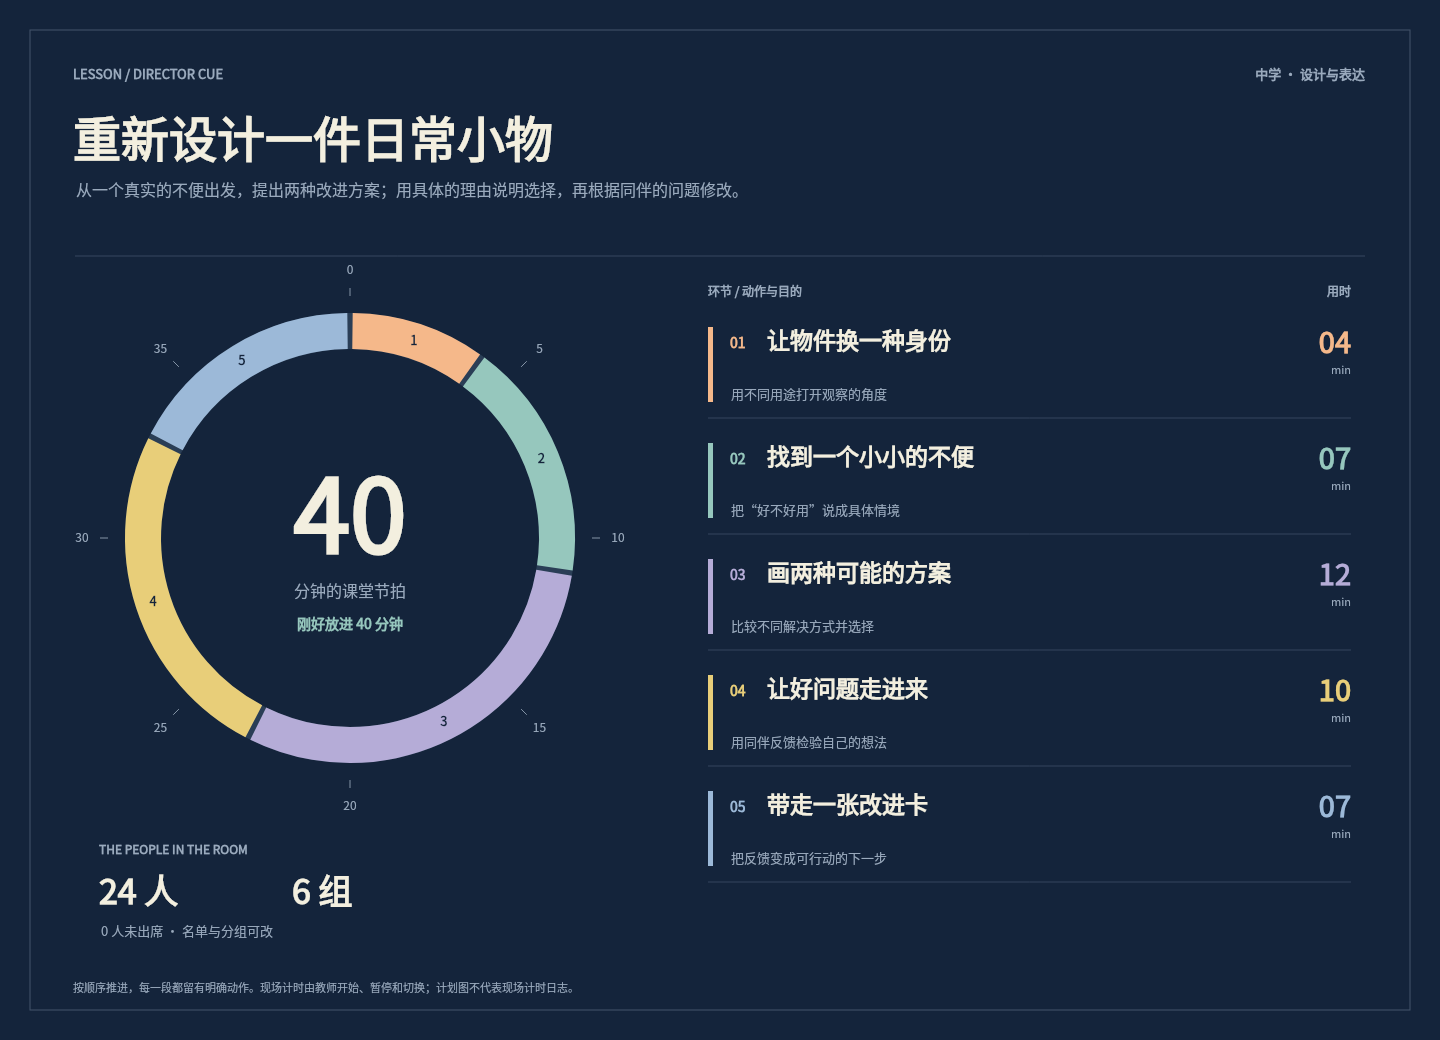1440x1040 pixels.
Task: Open step 02 找到一个小小的不便
Action: pos(1029,481)
